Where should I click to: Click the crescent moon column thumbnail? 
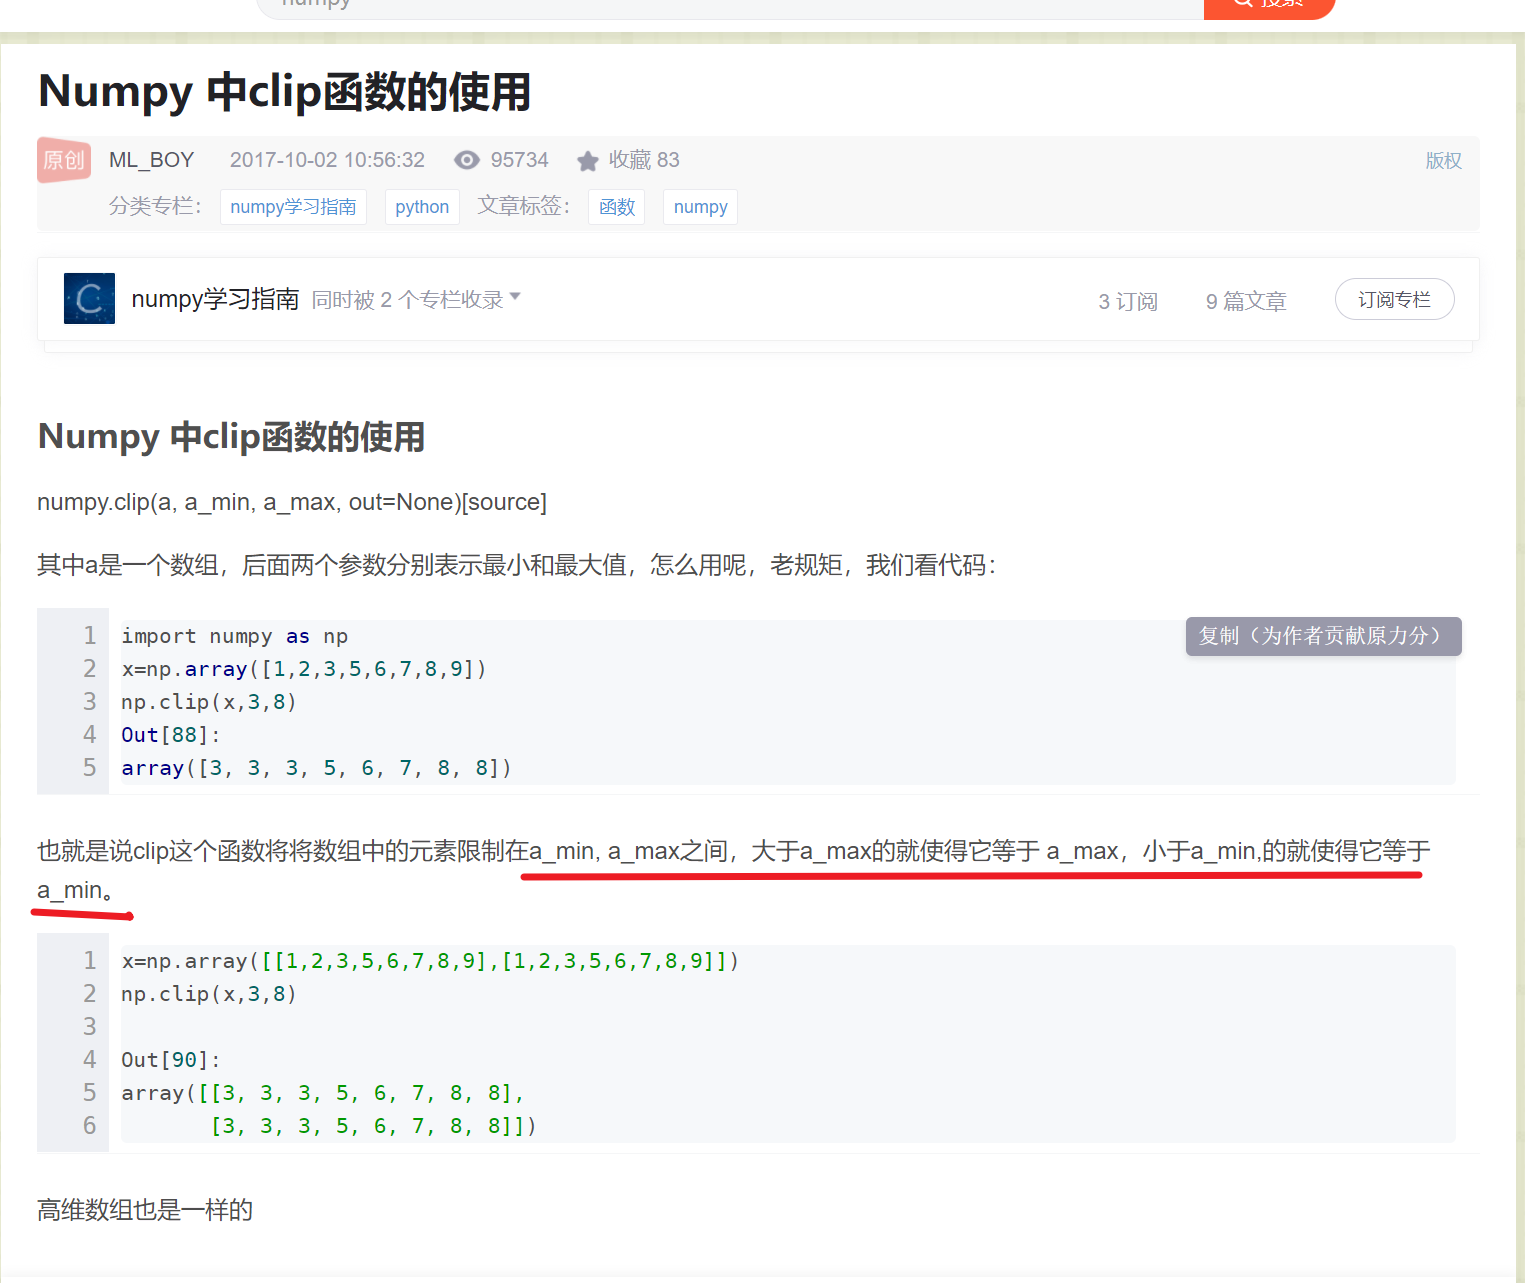click(89, 298)
